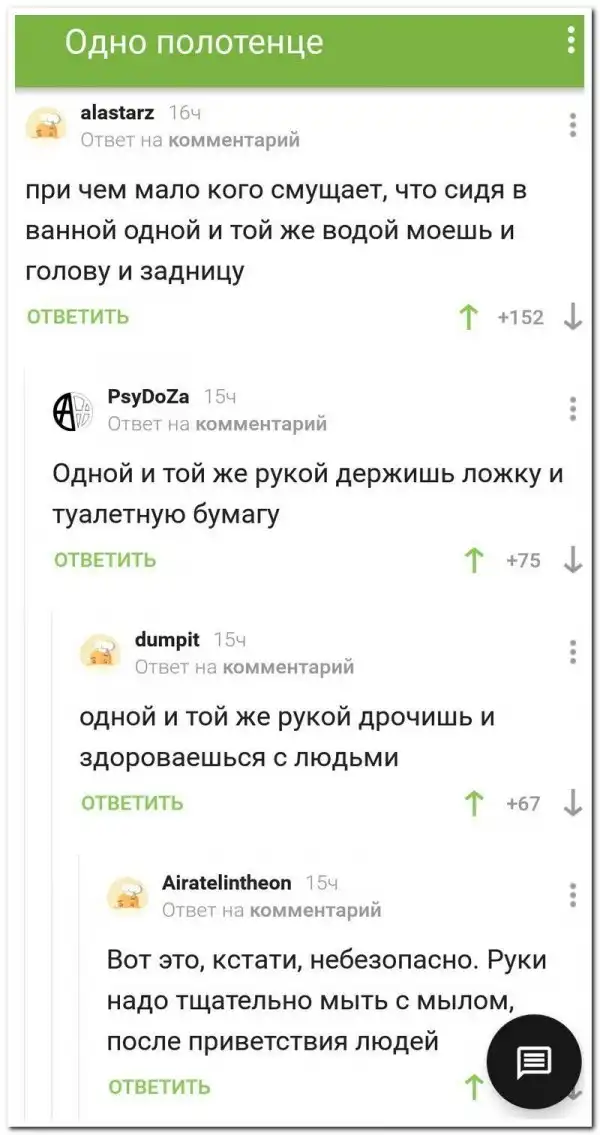Open options menu for PsyDoZa's comment

(x=573, y=409)
